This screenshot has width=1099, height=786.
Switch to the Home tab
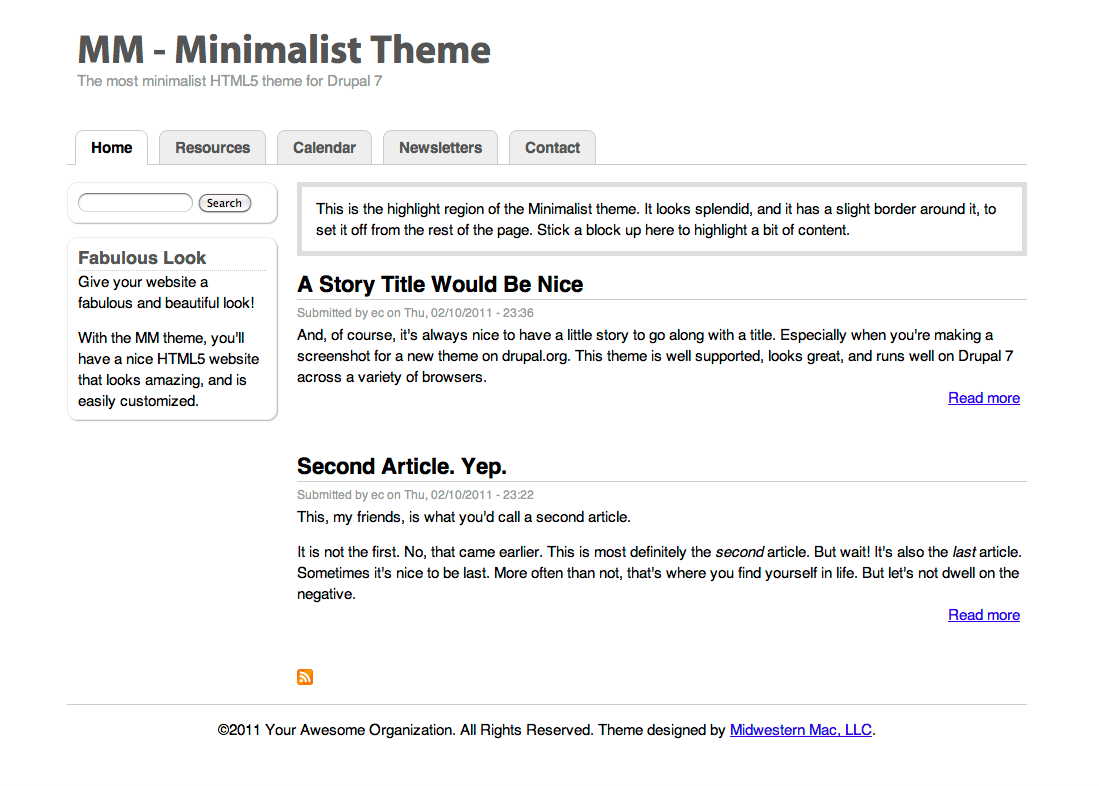click(111, 148)
